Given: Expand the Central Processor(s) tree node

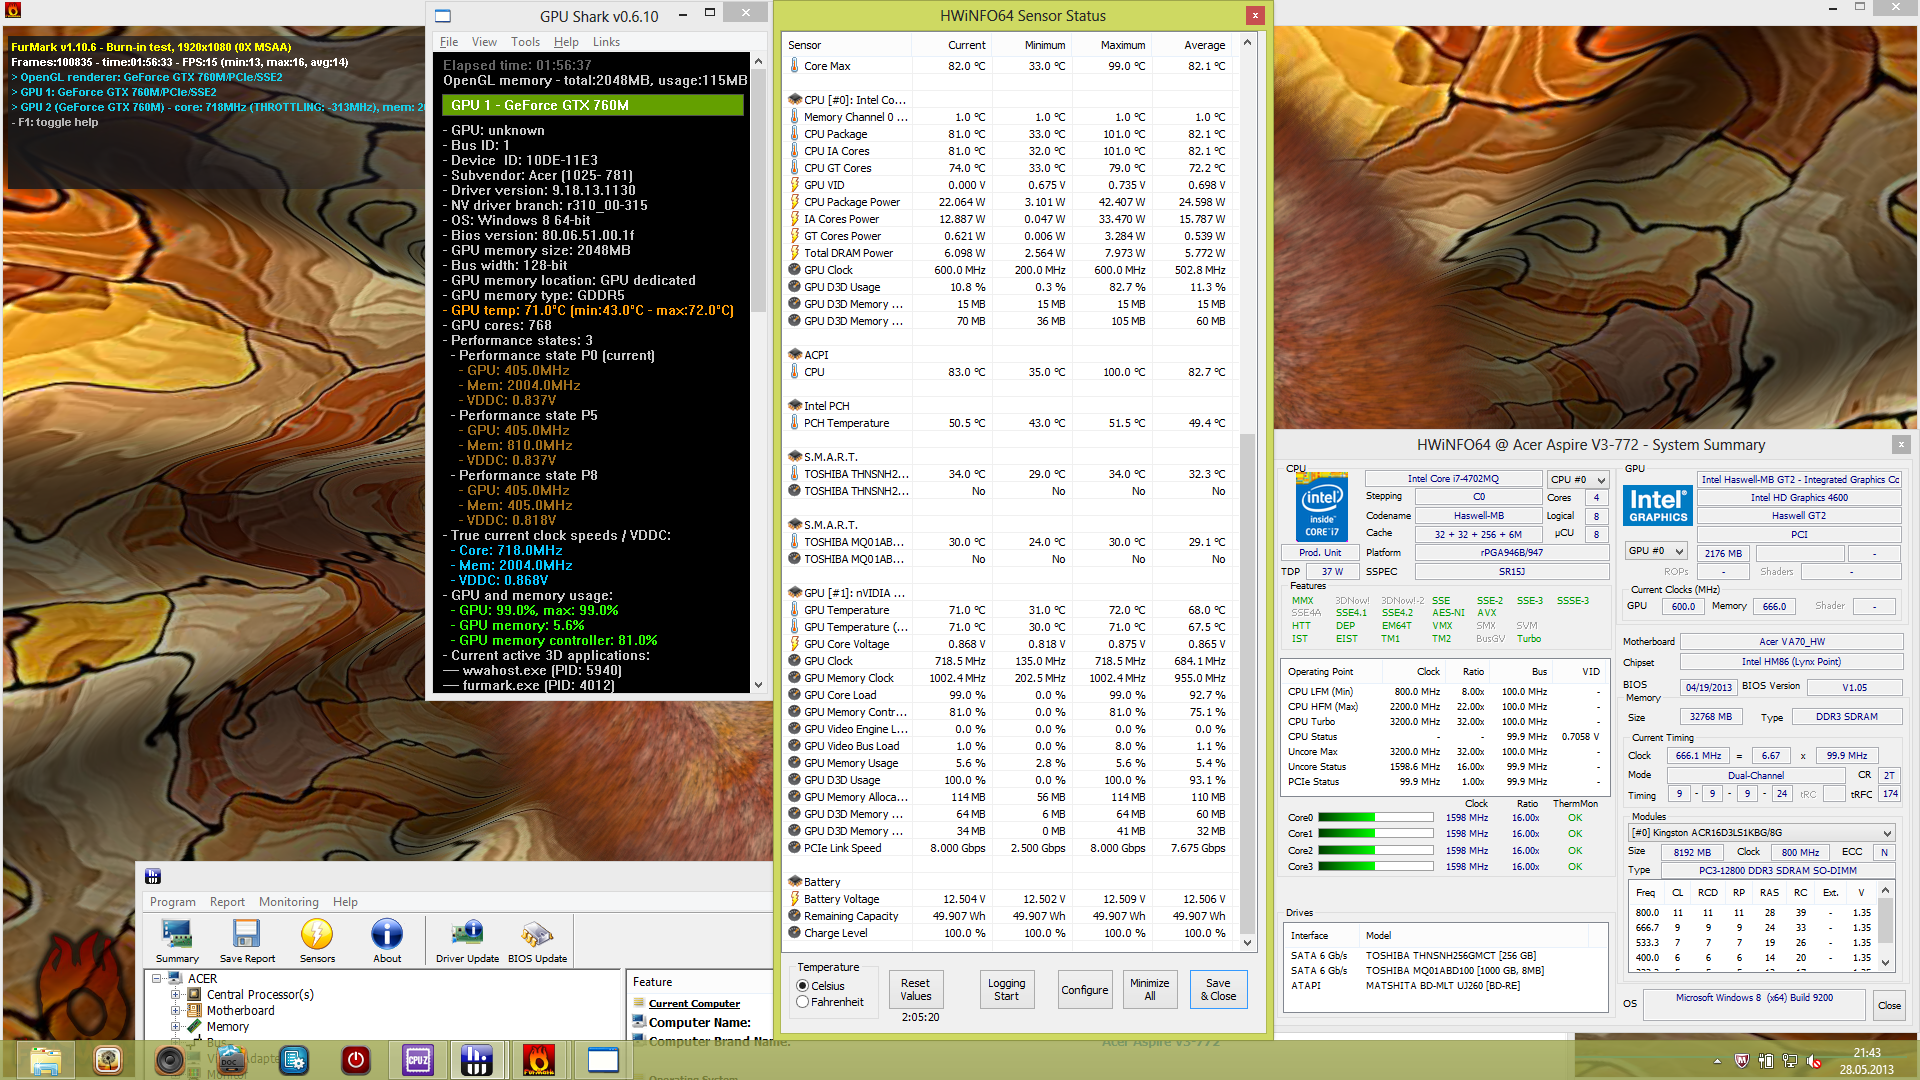Looking at the screenshot, I should pyautogui.click(x=176, y=995).
